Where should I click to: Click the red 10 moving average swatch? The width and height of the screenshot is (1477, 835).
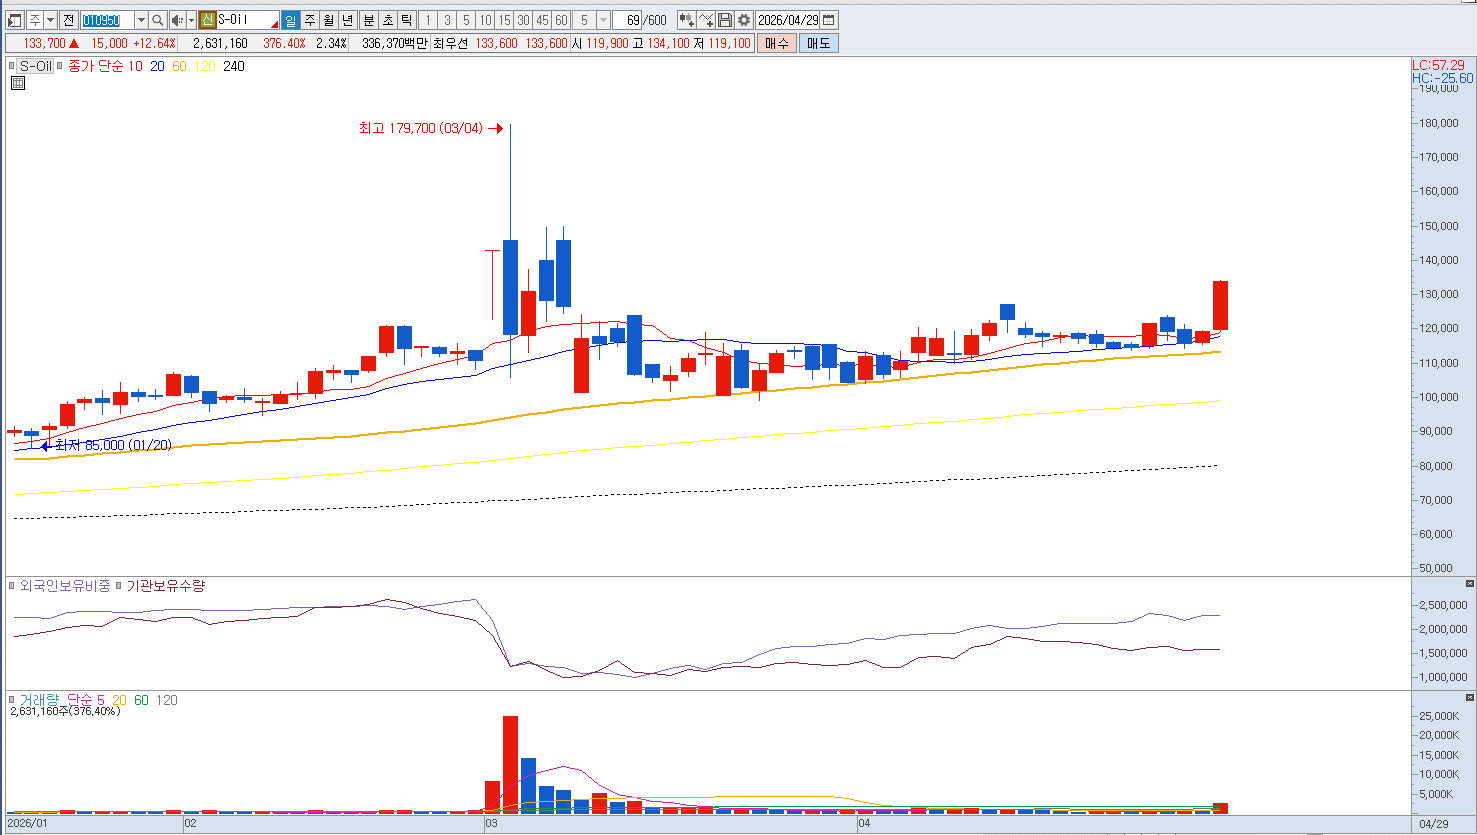click(135, 66)
